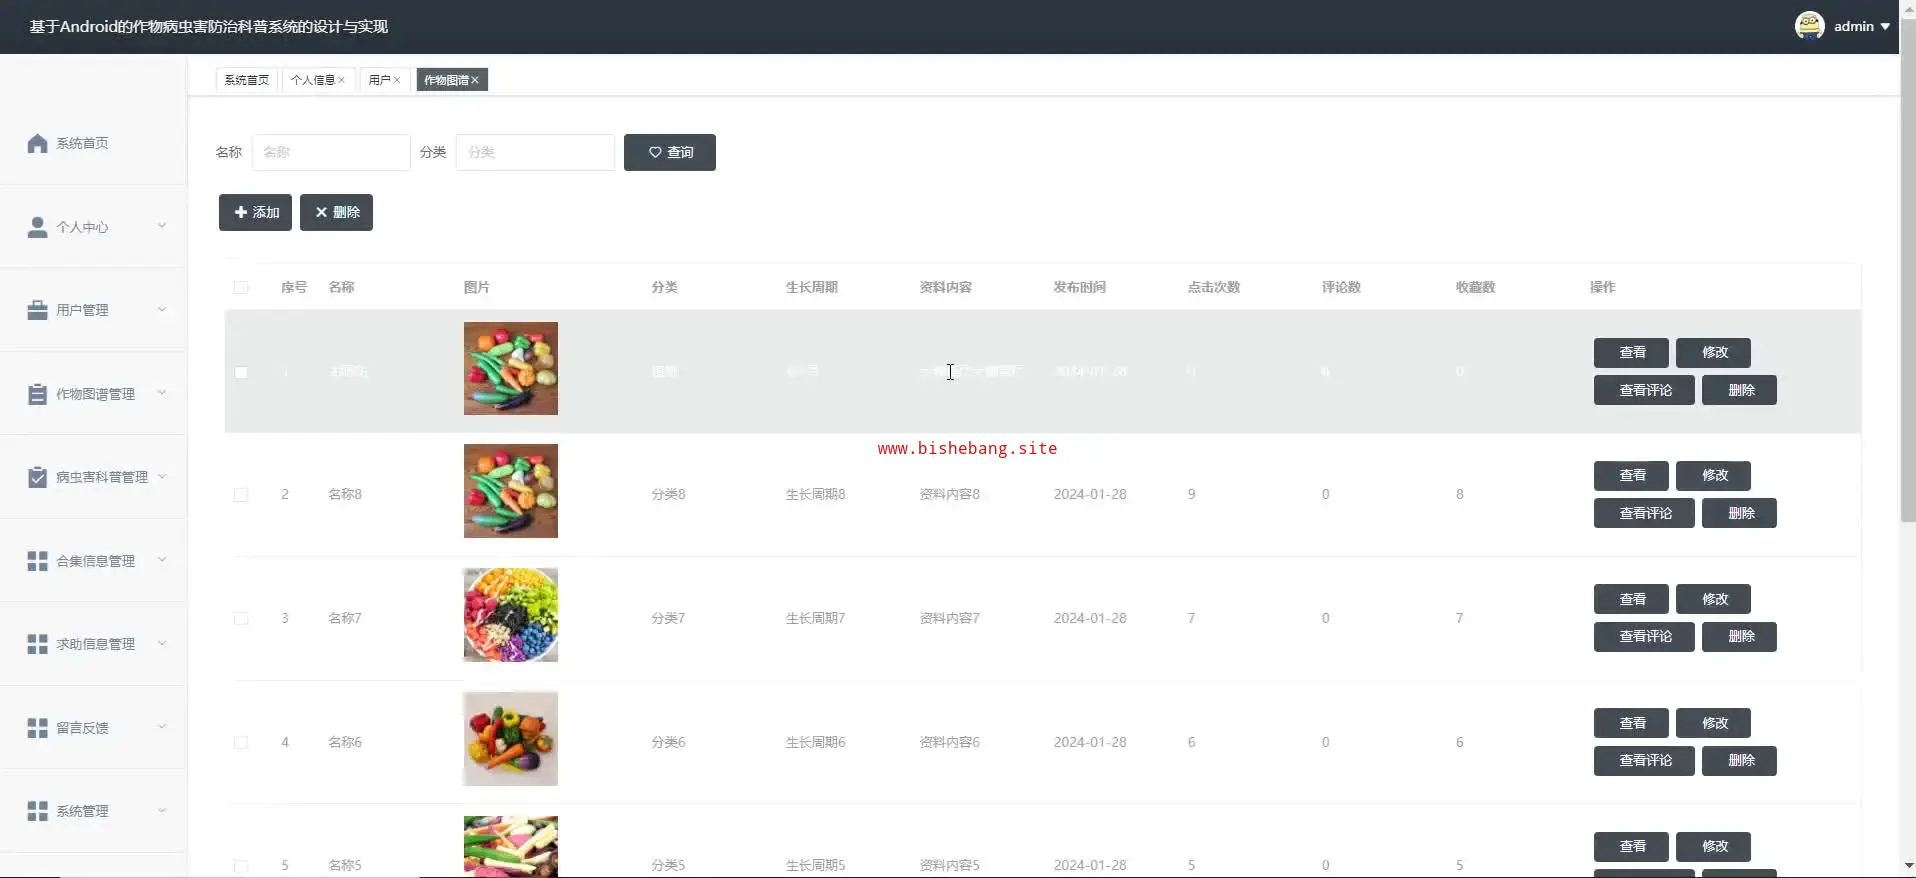This screenshot has height=878, width=1916.
Task: Click the 添加 add button
Action: pos(255,212)
